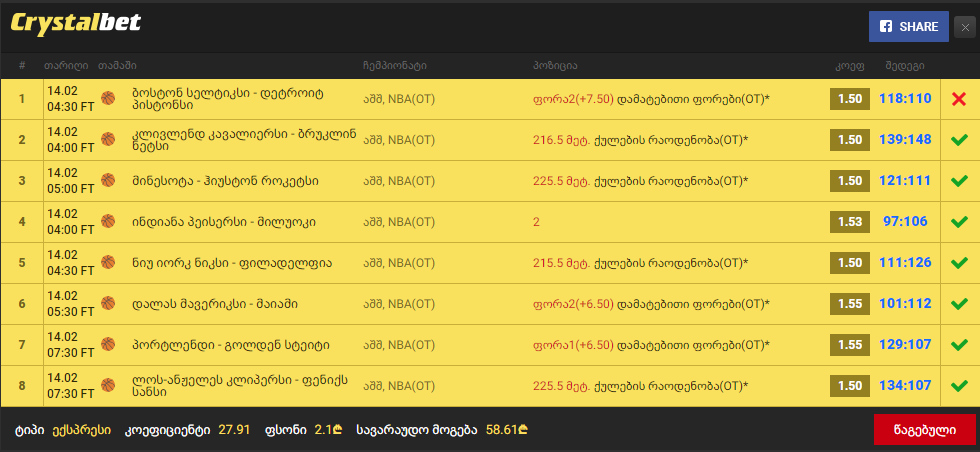Click the red წაგებული status button
The width and height of the screenshot is (980, 452).
[x=924, y=429]
